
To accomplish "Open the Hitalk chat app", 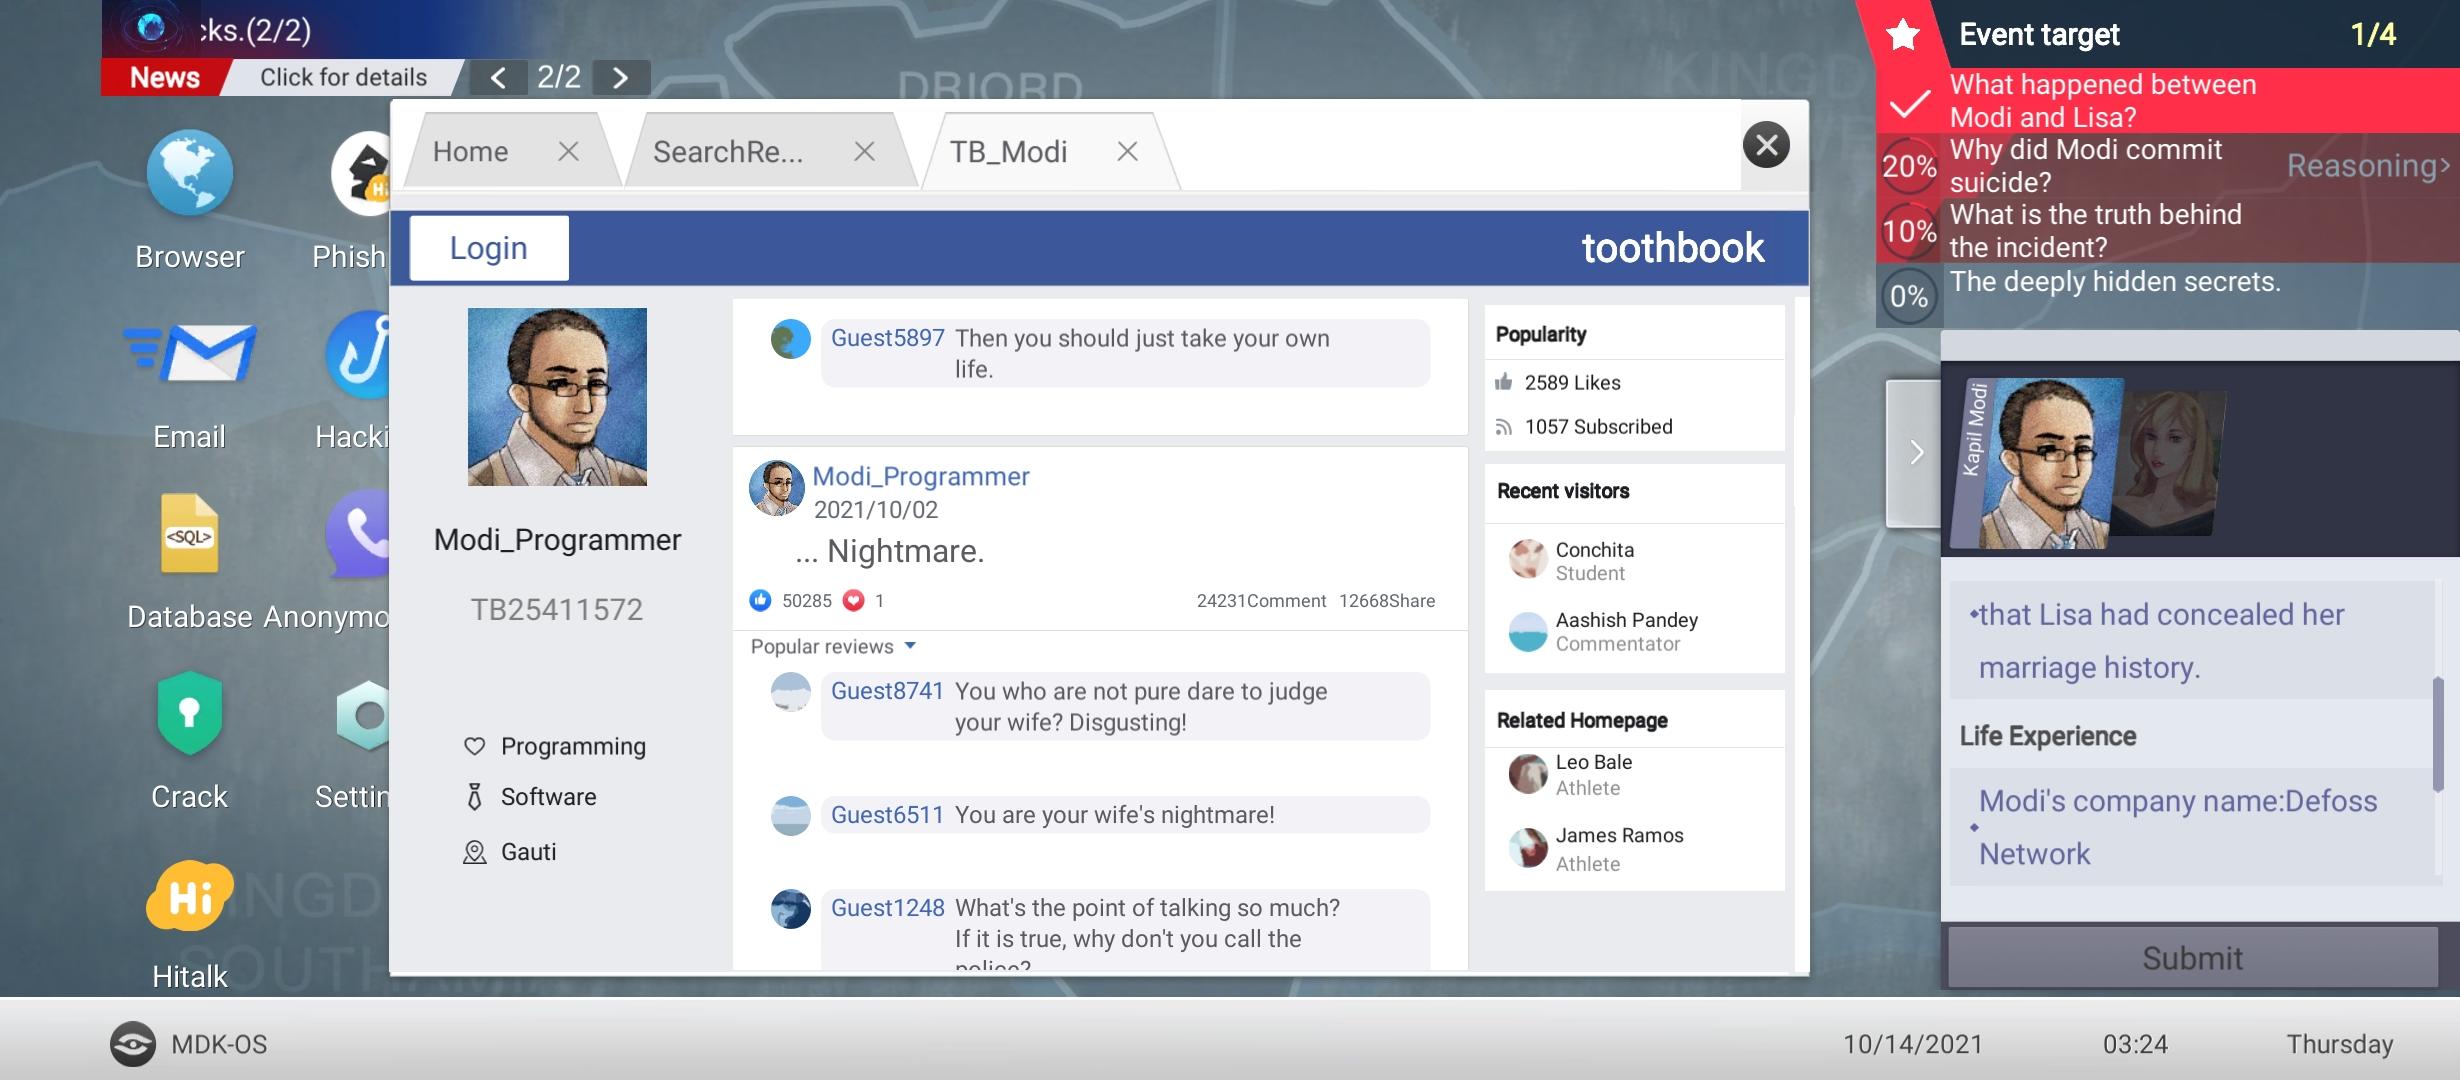I will pos(189,894).
